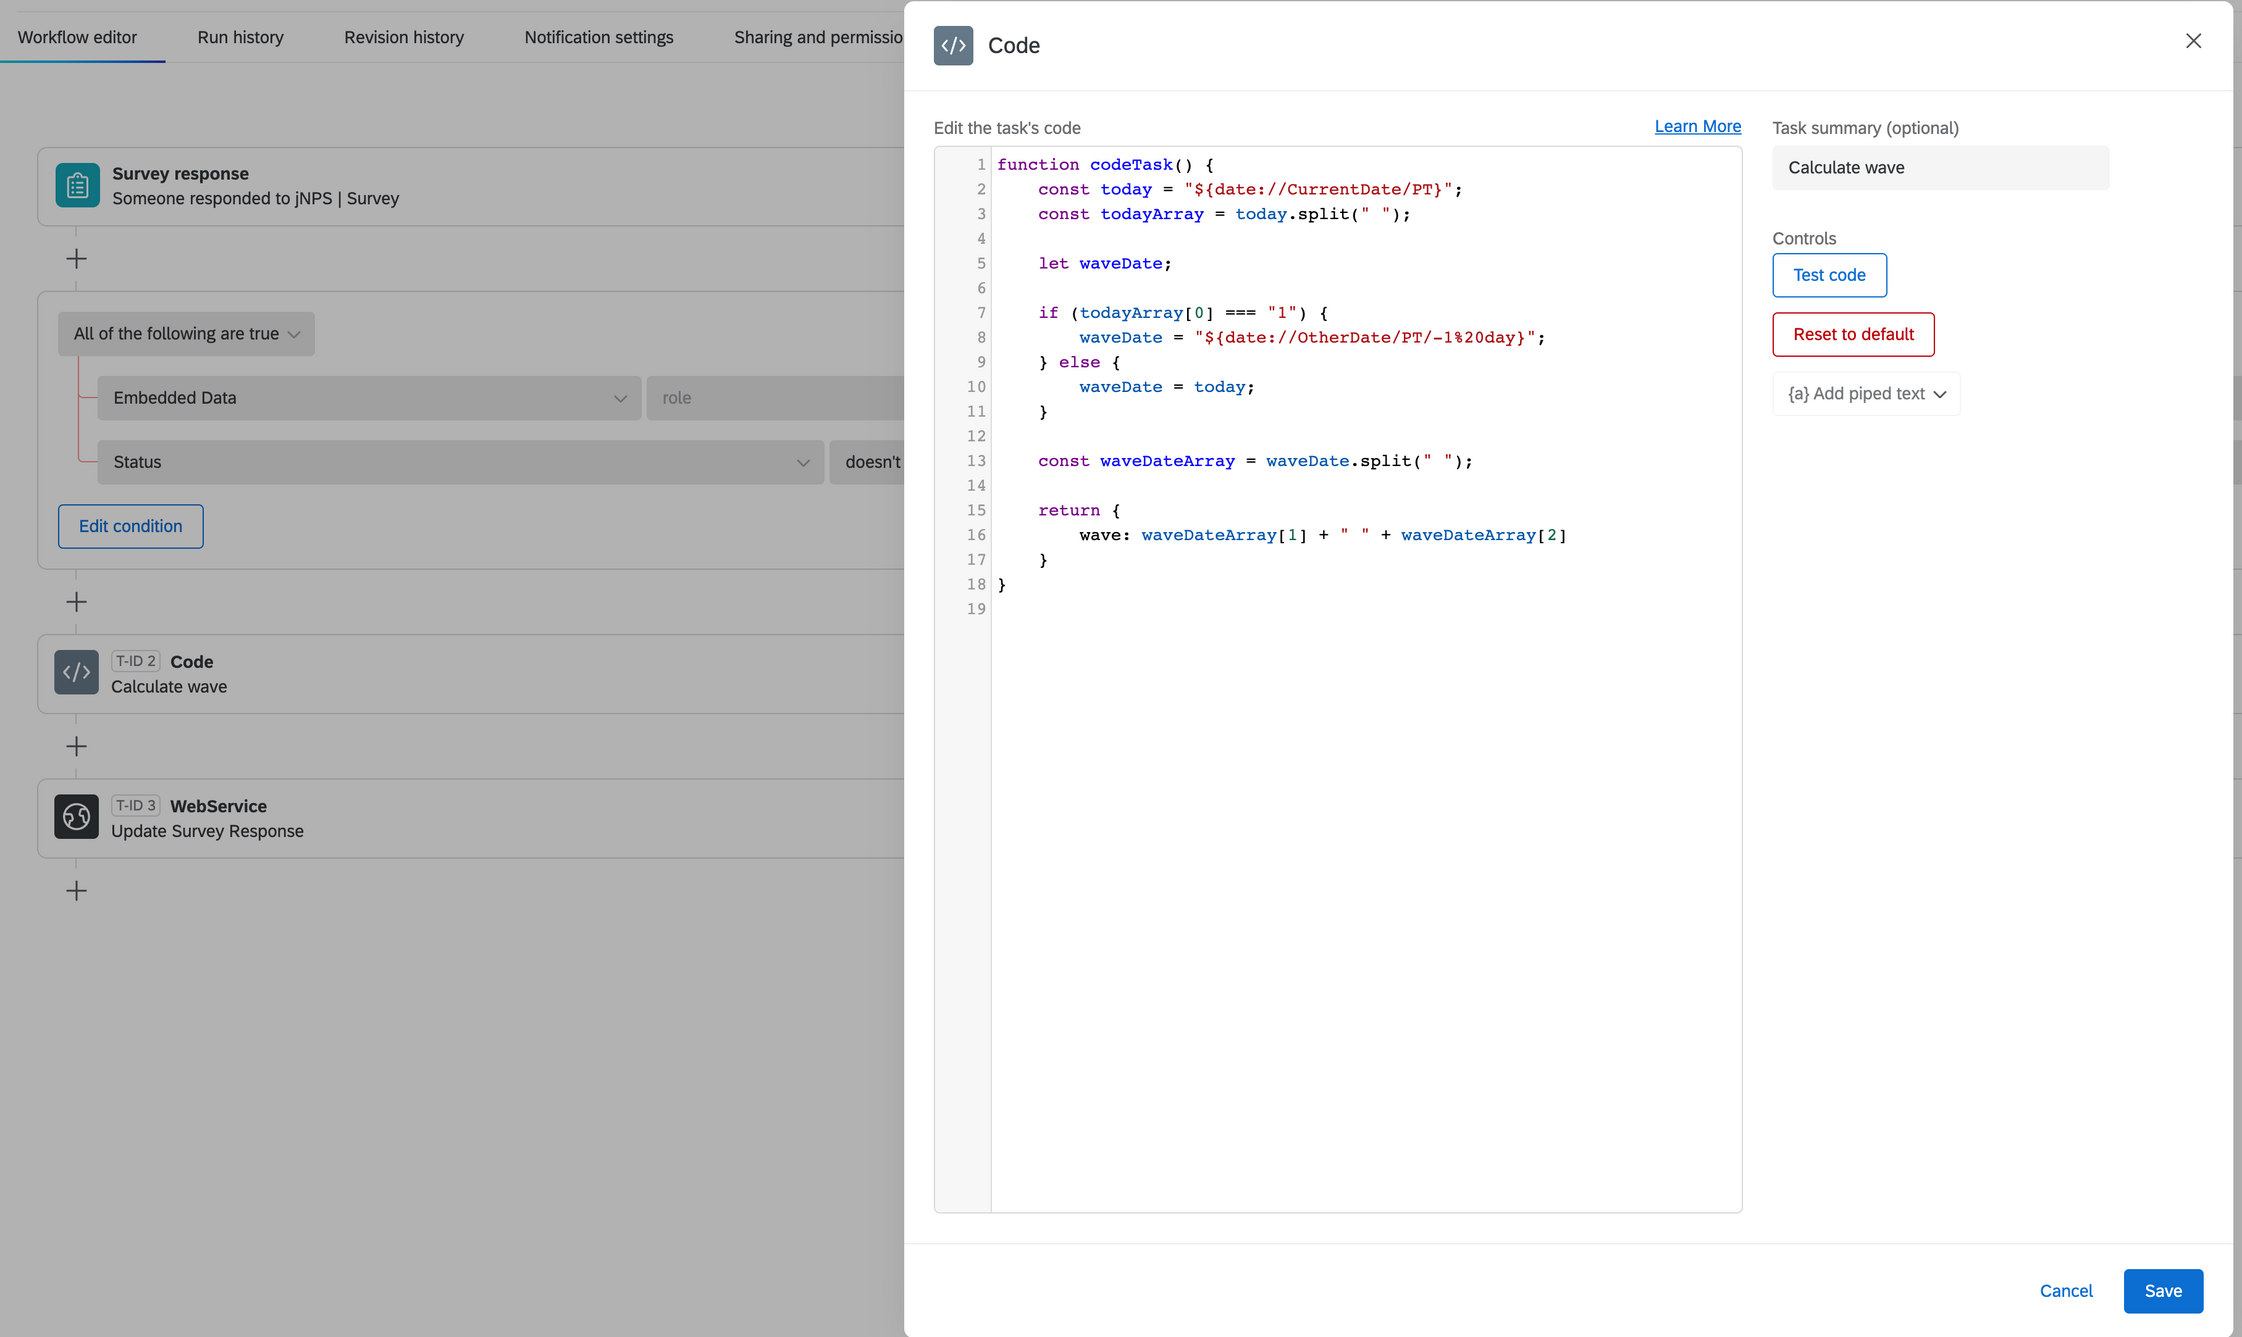Viewport: 2242px width, 1337px height.
Task: Open the Revision history tab
Action: click(x=404, y=37)
